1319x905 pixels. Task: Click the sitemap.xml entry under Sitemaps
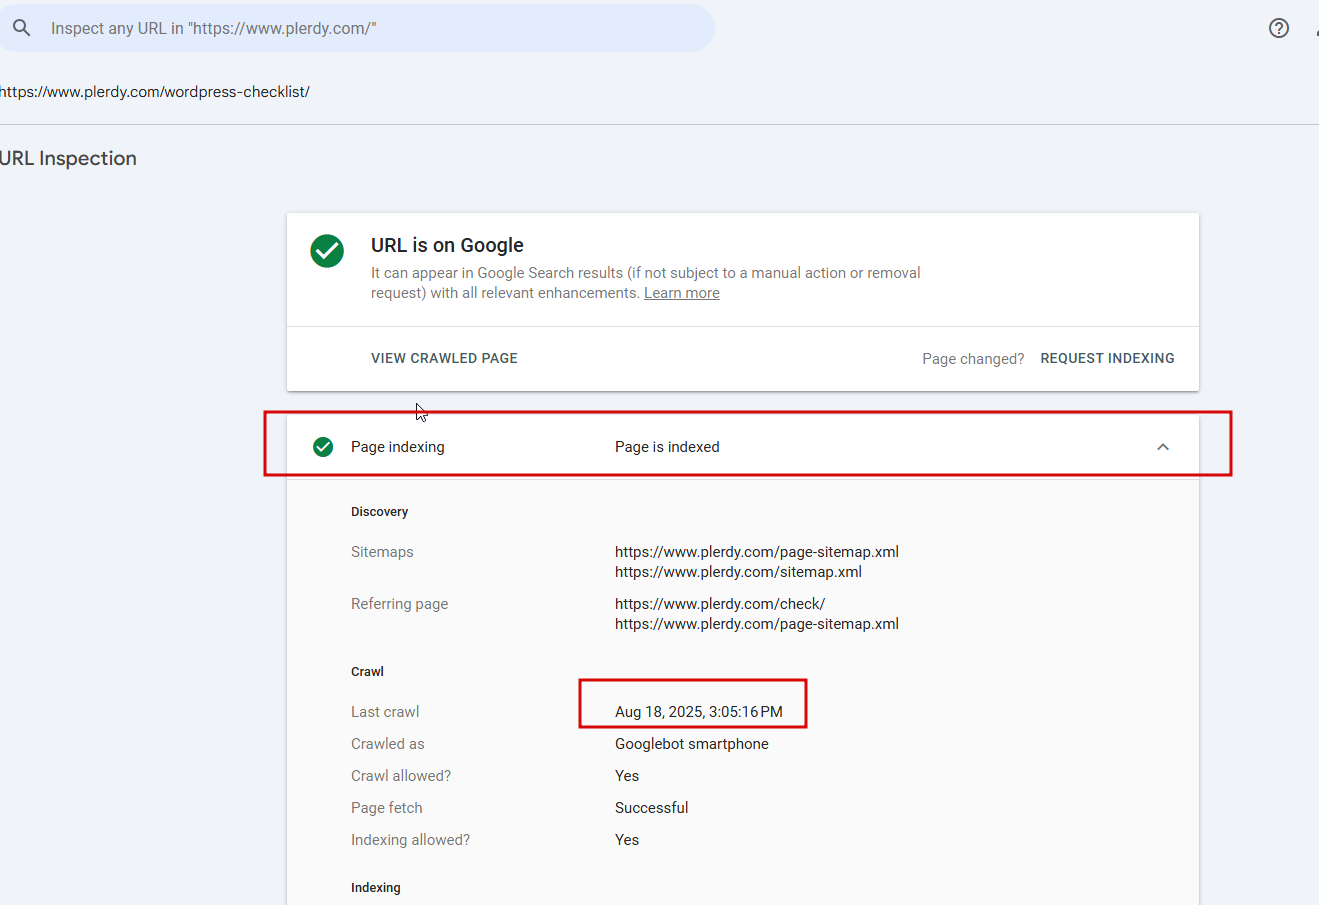tap(738, 572)
